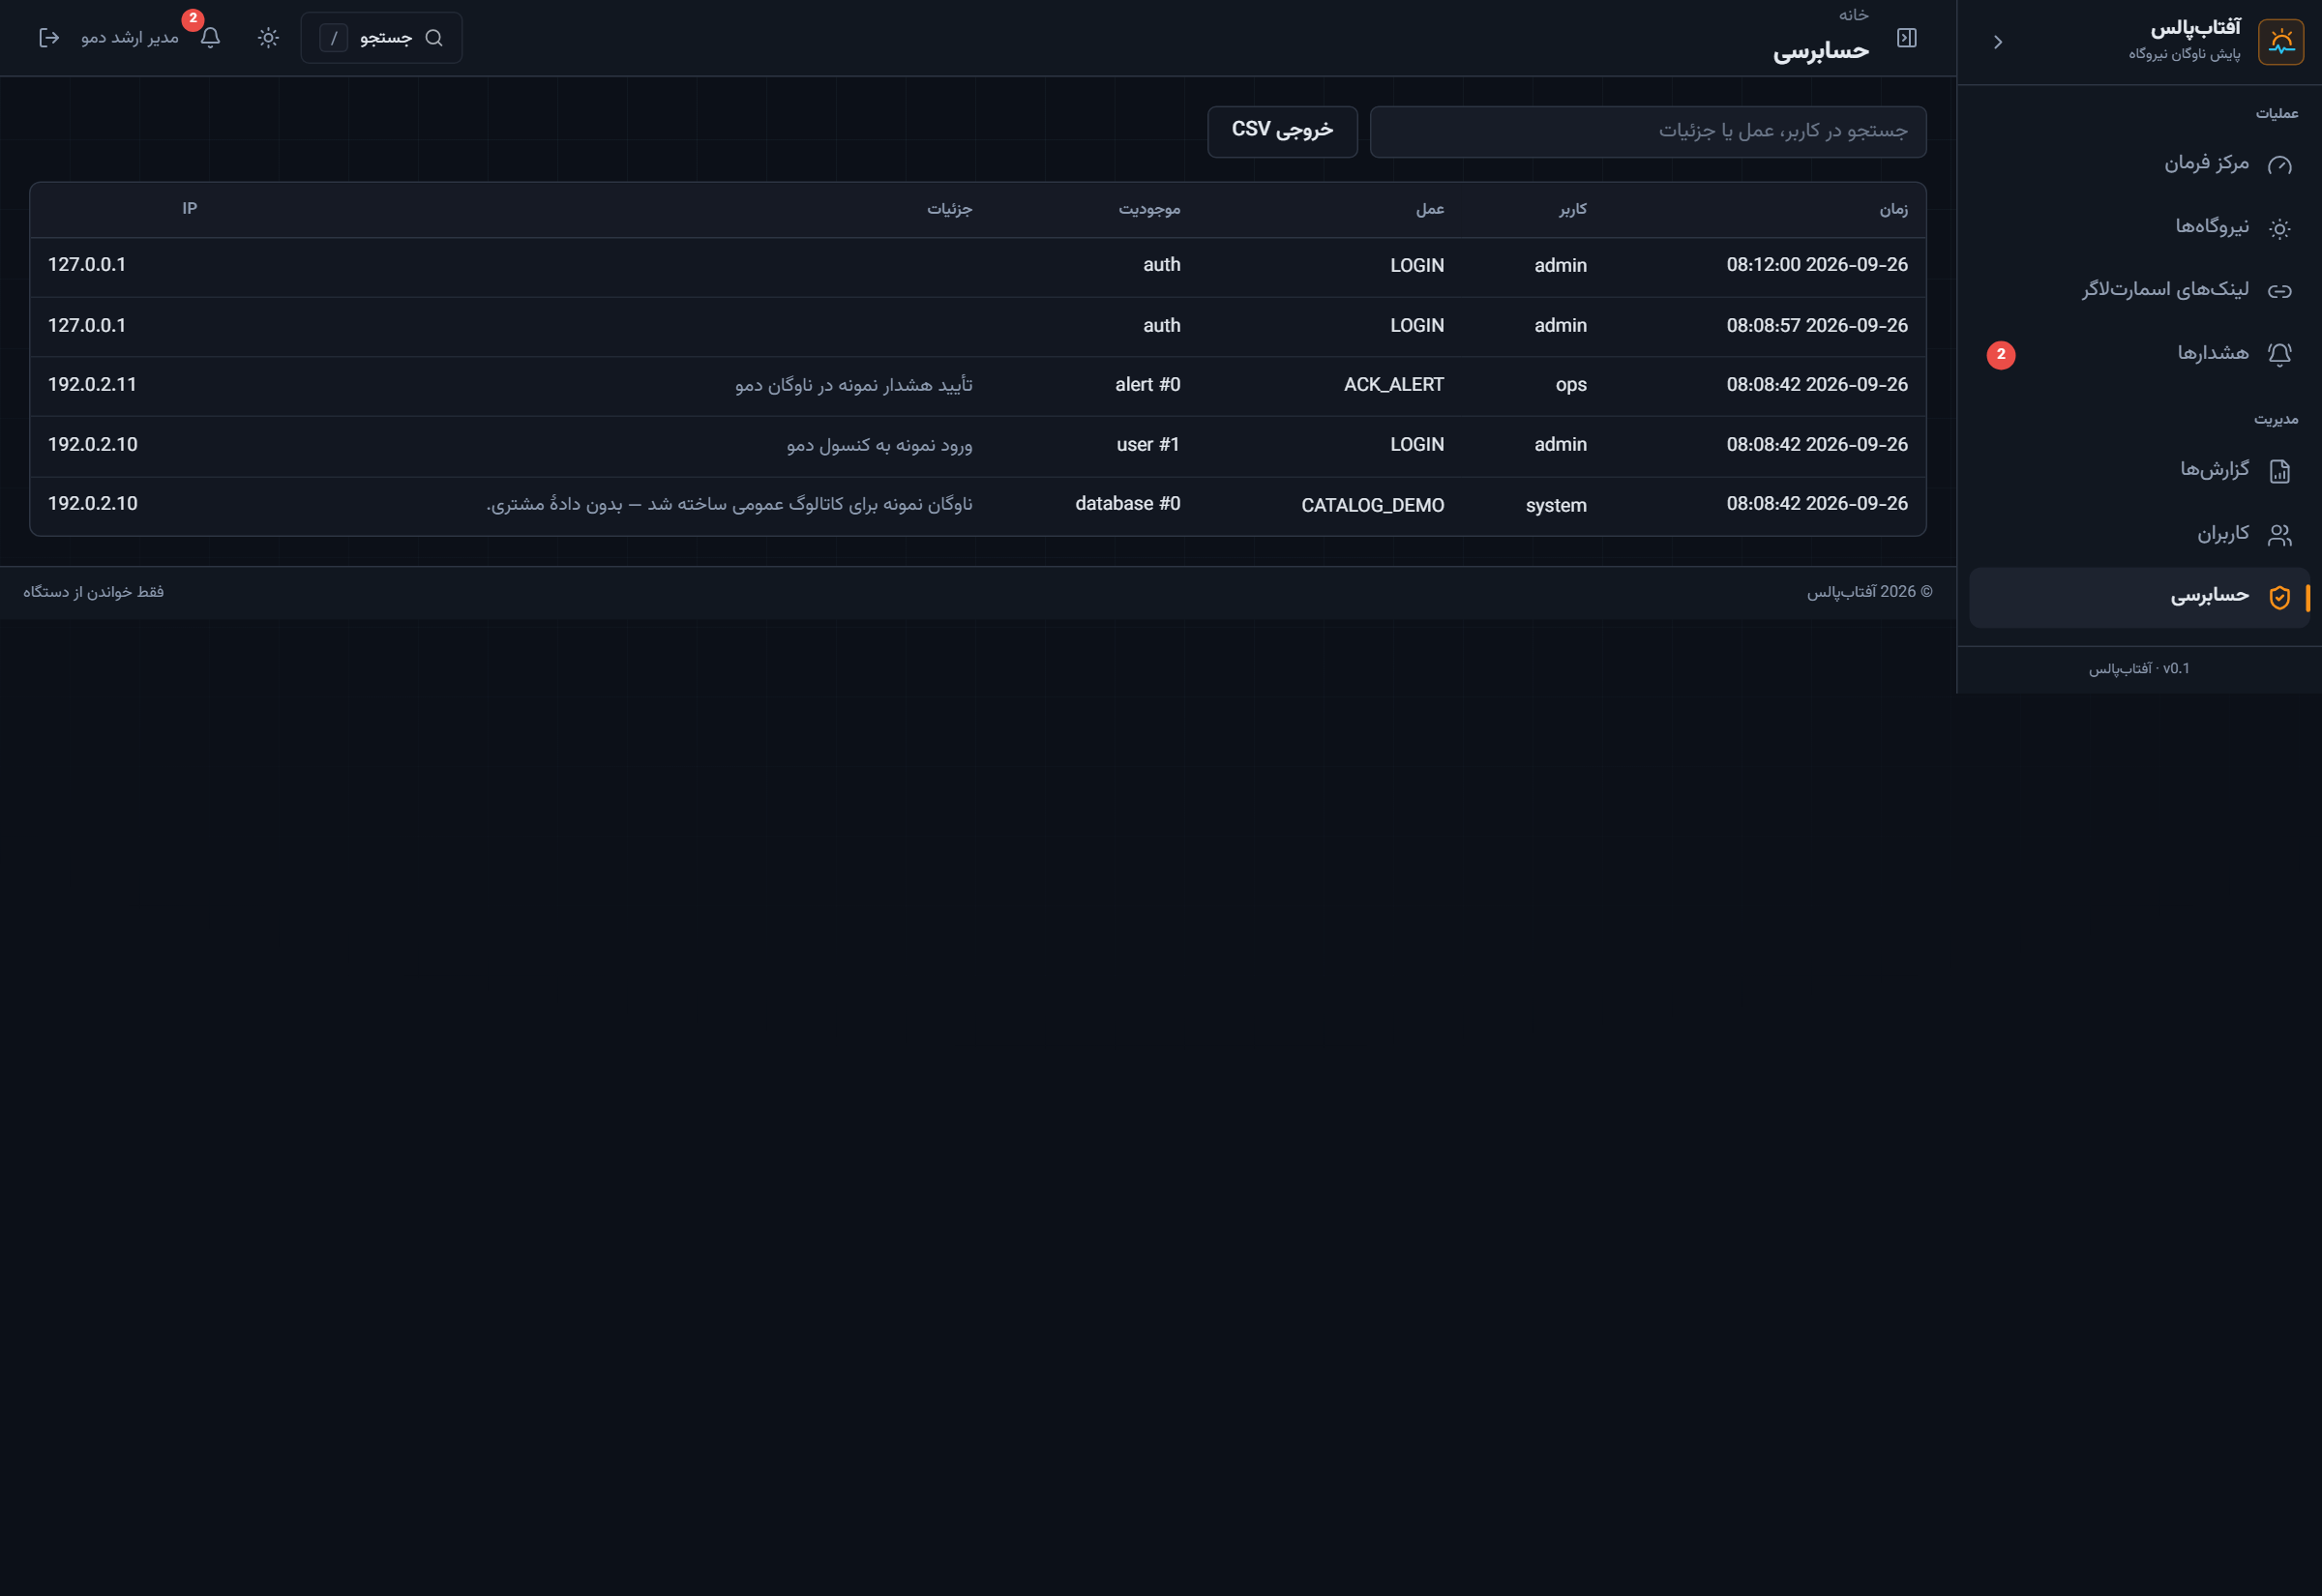Viewport: 2322px width, 1596px height.
Task: Click the red alerts badge in sidebar
Action: click(x=2000, y=355)
